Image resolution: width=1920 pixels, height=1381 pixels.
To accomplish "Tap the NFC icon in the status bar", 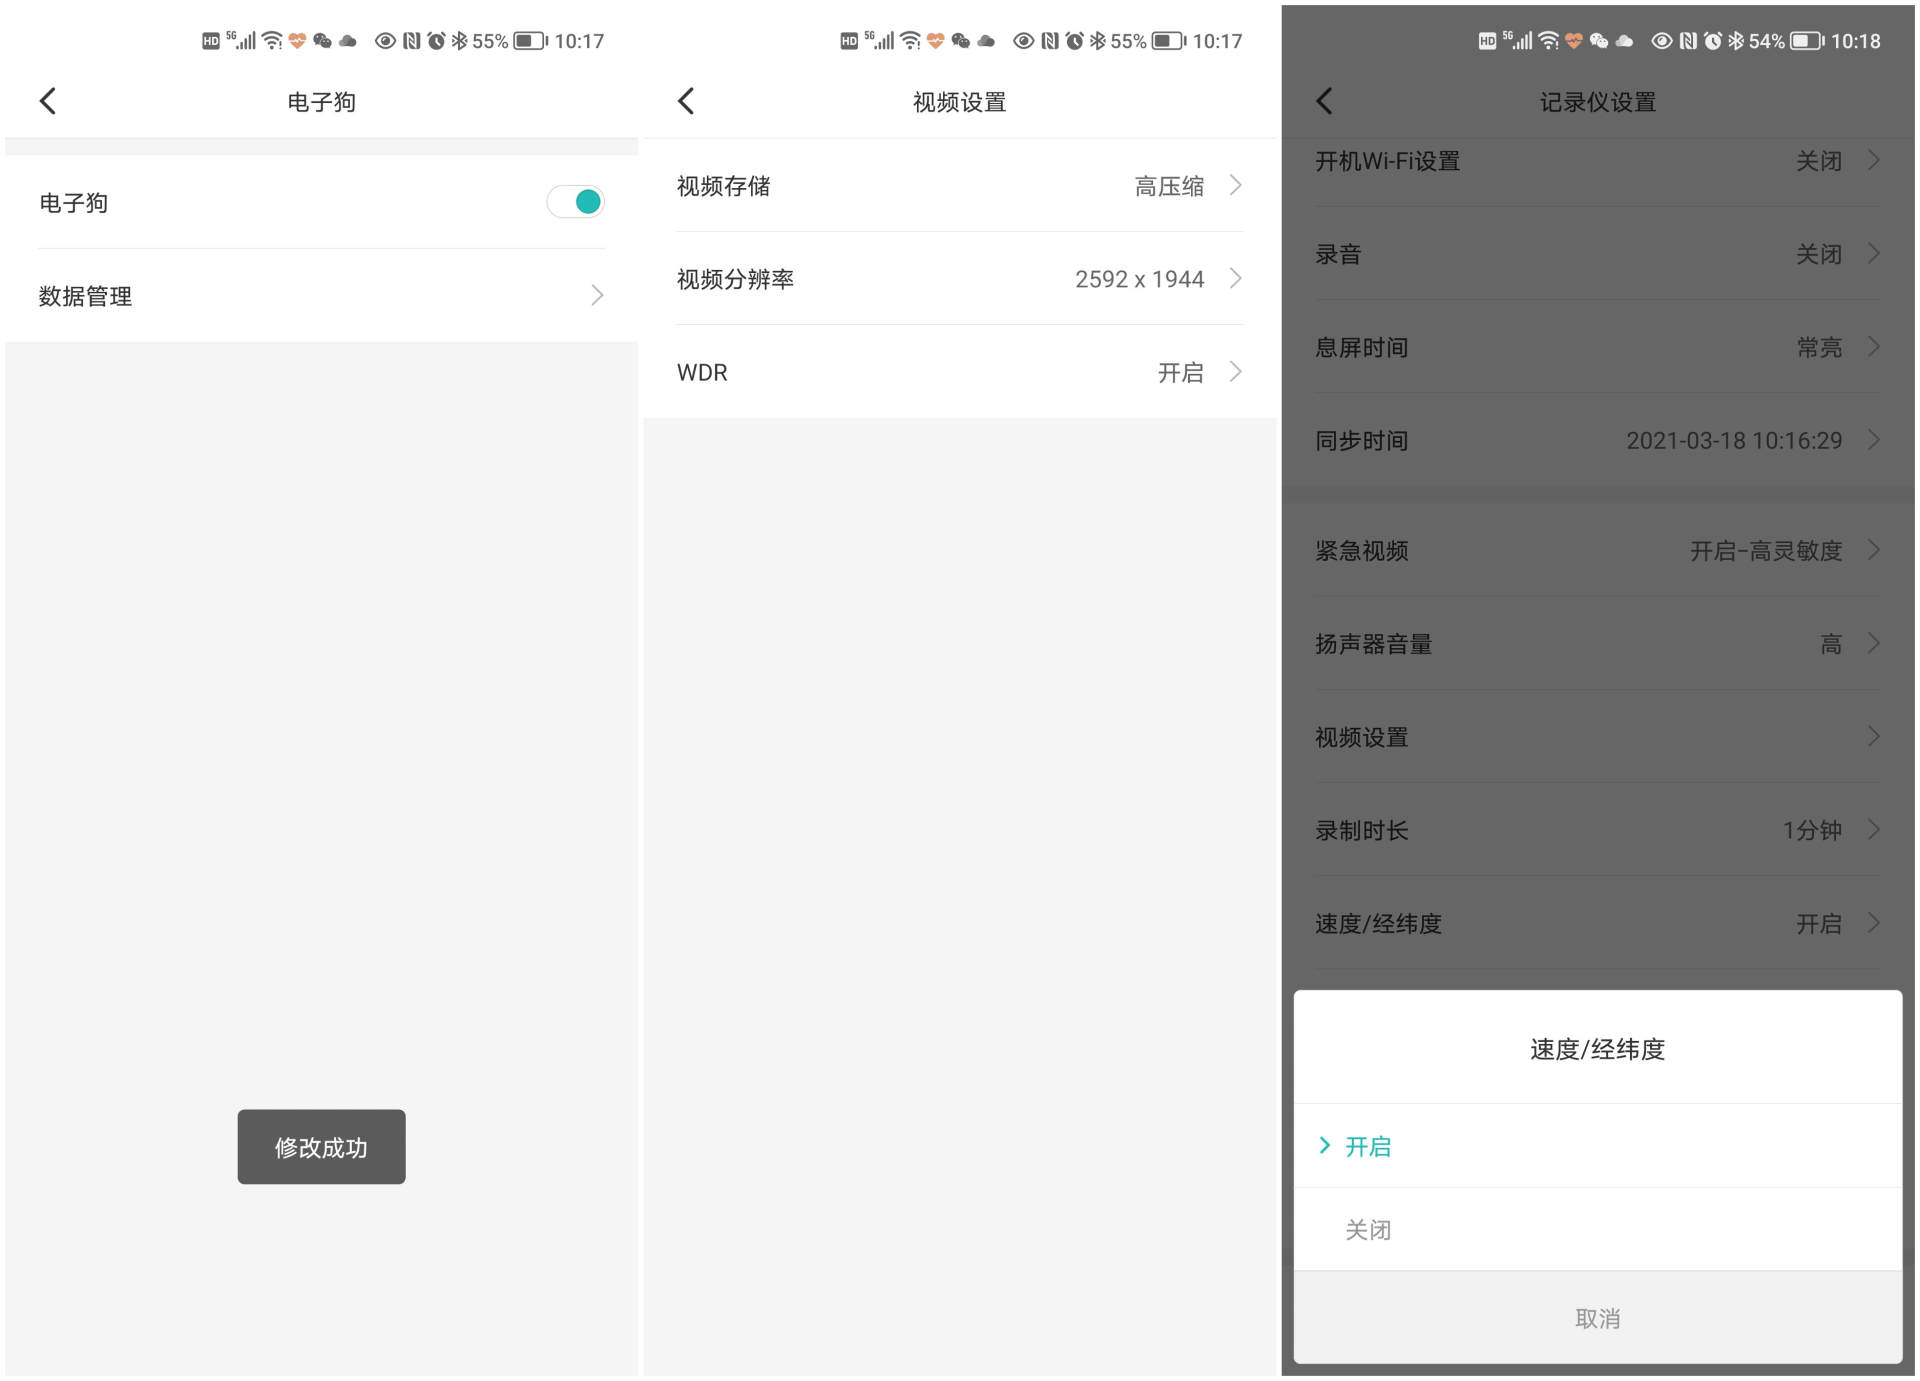I will click(1688, 40).
